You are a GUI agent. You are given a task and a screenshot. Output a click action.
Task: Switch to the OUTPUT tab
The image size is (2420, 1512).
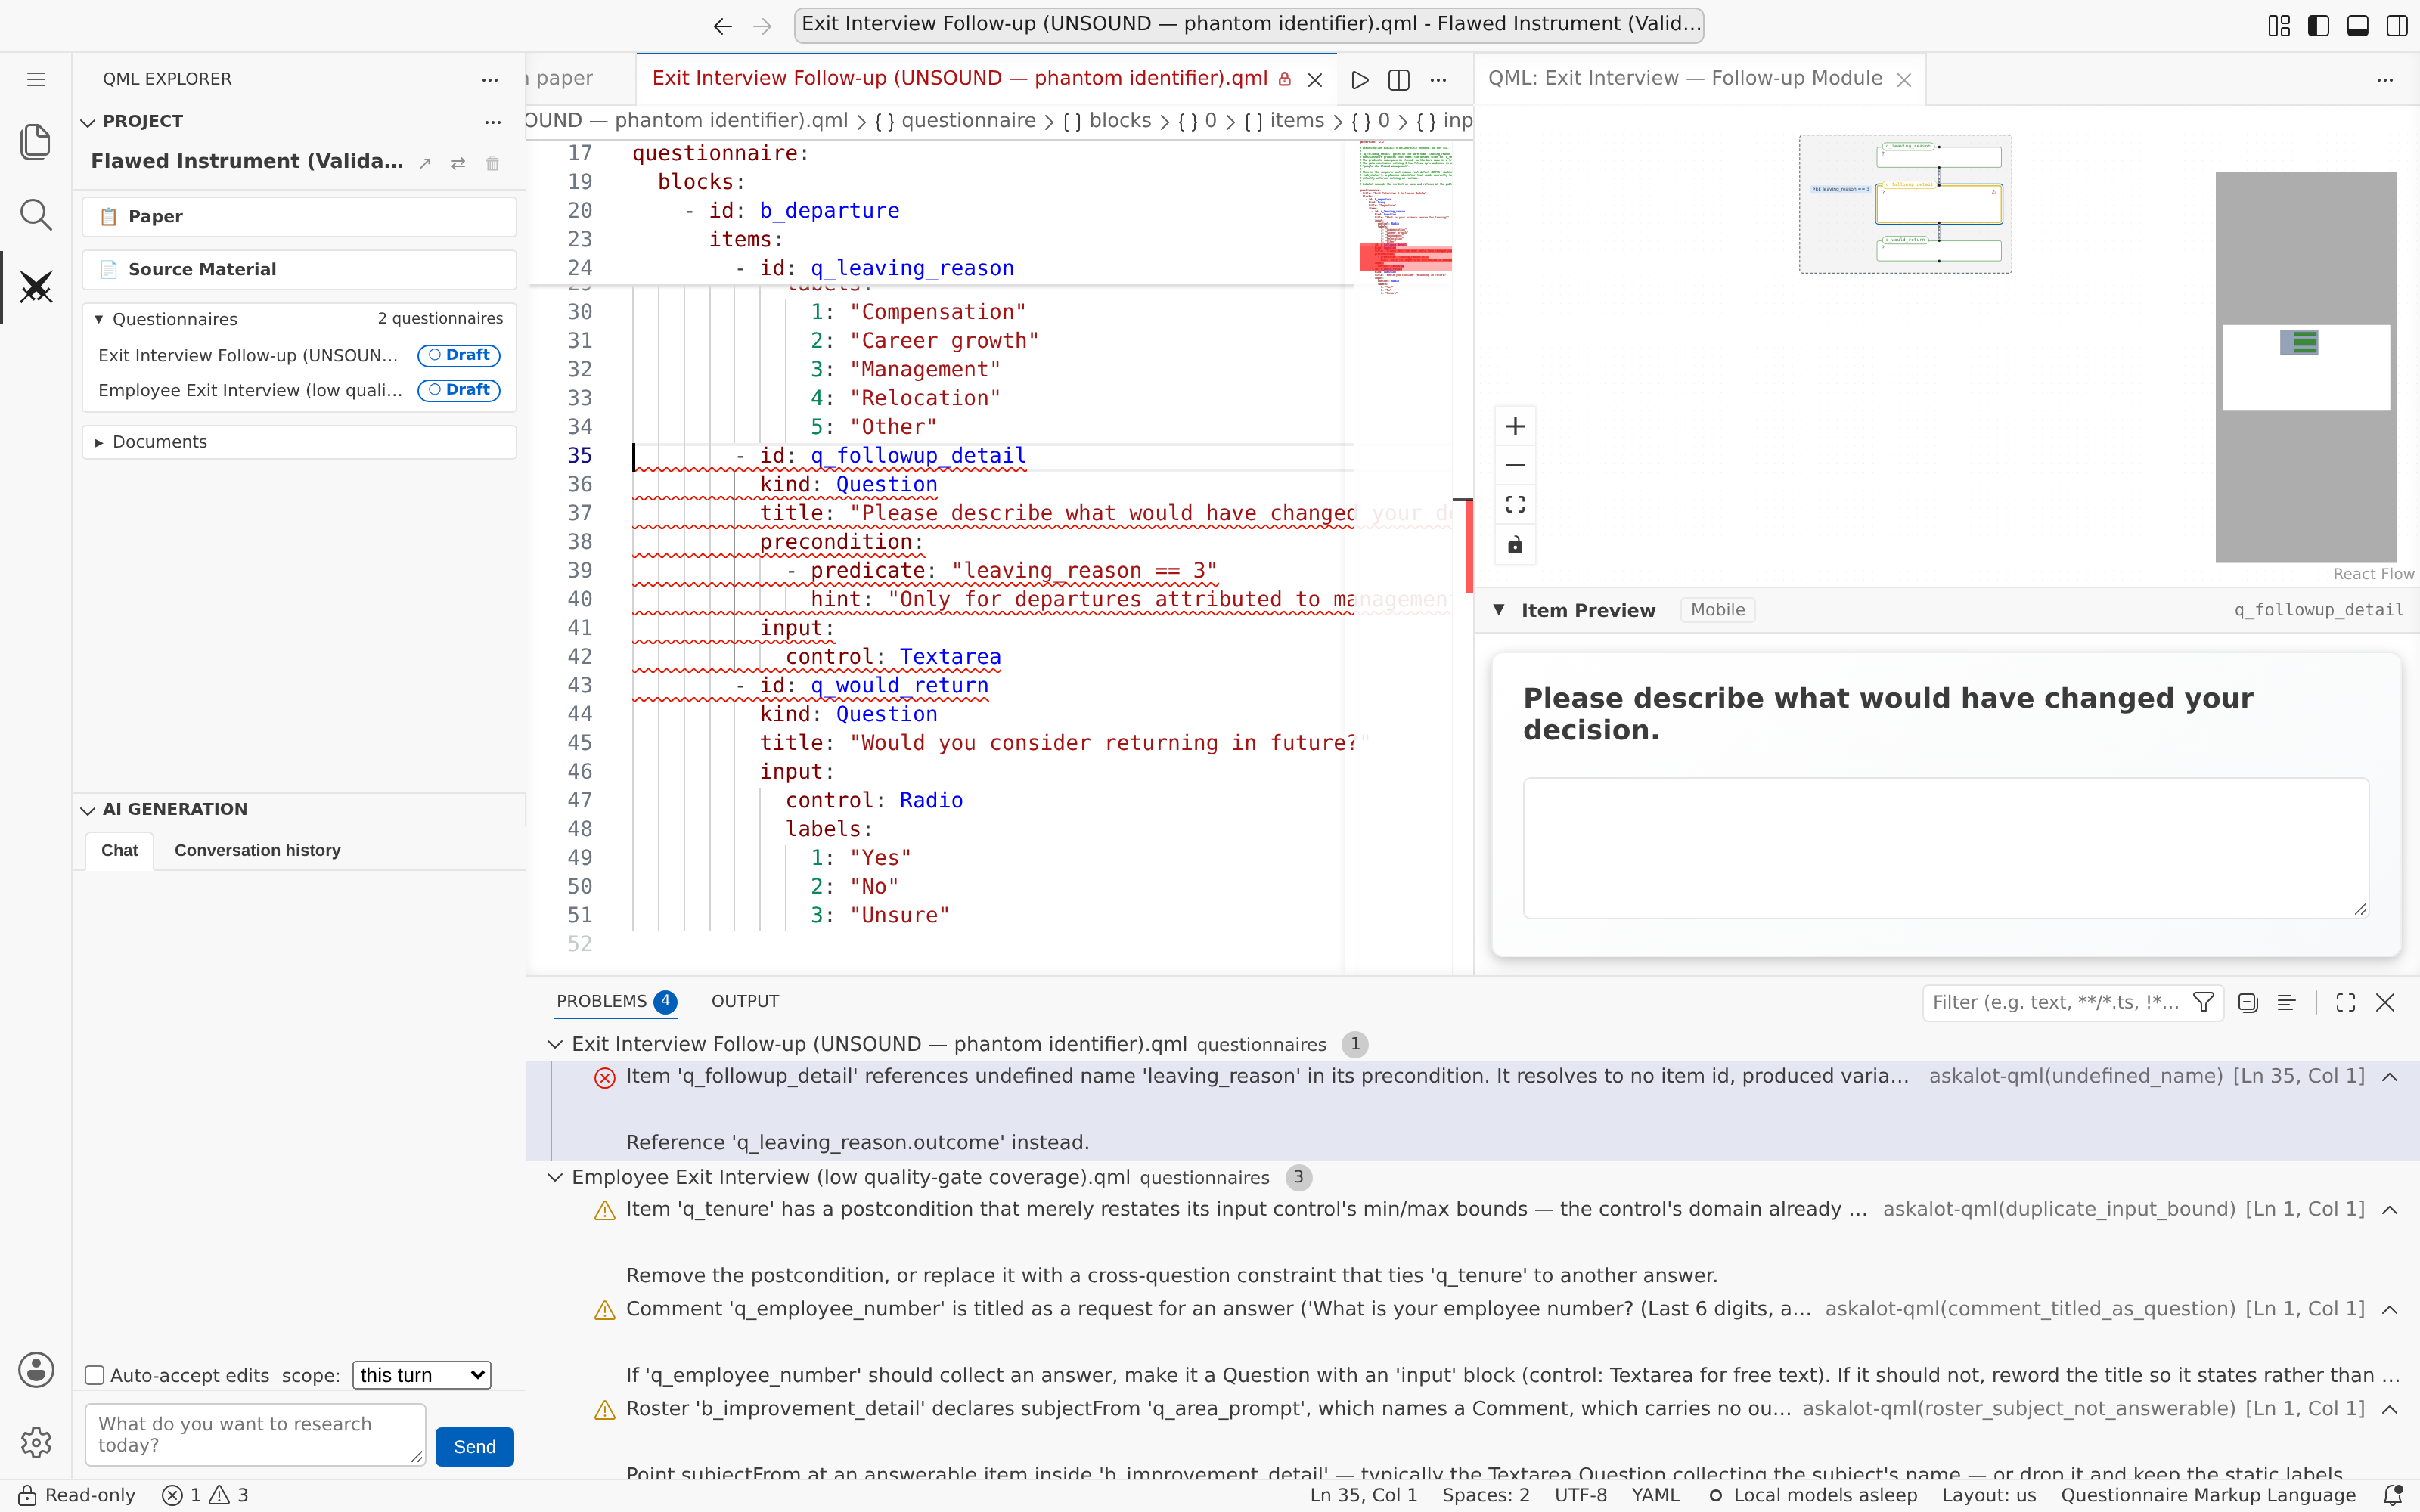745,1001
